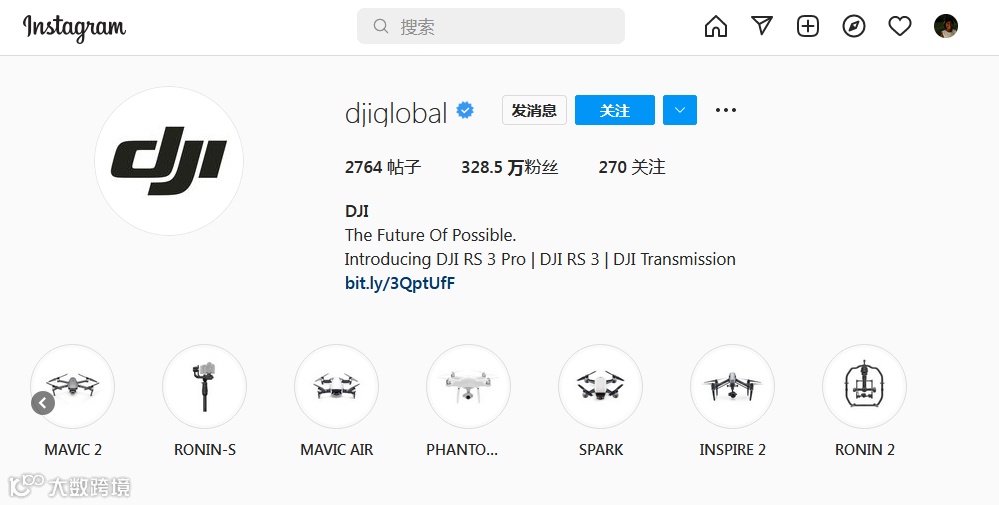View the 328.5 万 followers list
Image resolution: width=999 pixels, height=505 pixels.
pyautogui.click(x=510, y=167)
